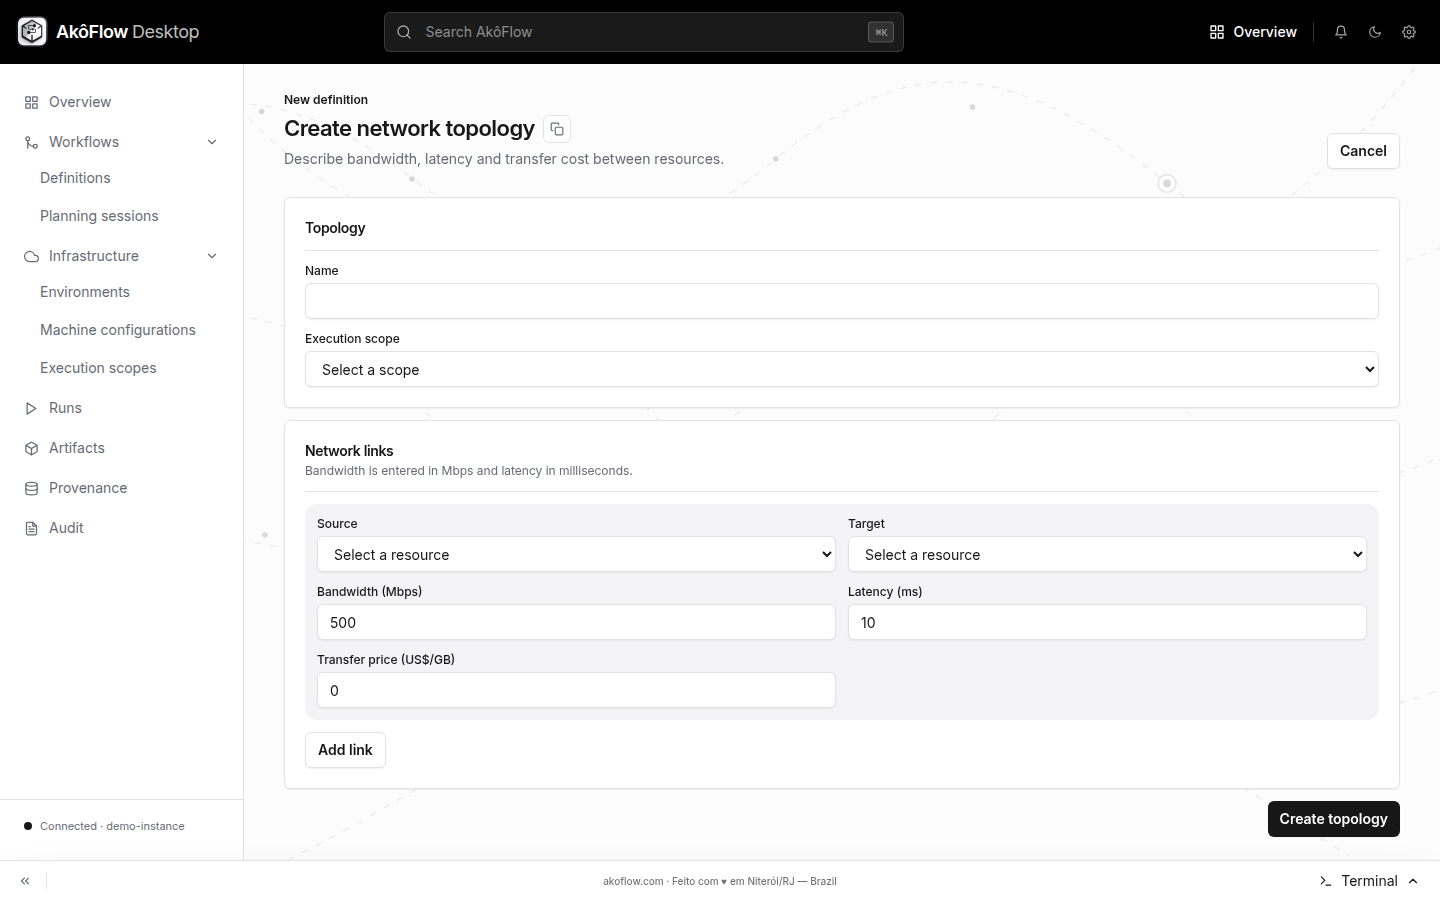Viewport: 1440px width, 900px height.
Task: Open Execution scopes page
Action: (98, 368)
